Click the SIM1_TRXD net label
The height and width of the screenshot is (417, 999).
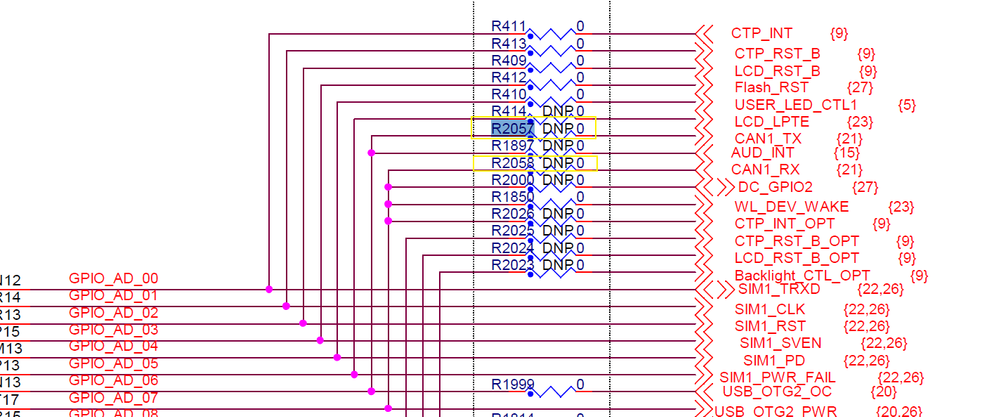(x=779, y=289)
